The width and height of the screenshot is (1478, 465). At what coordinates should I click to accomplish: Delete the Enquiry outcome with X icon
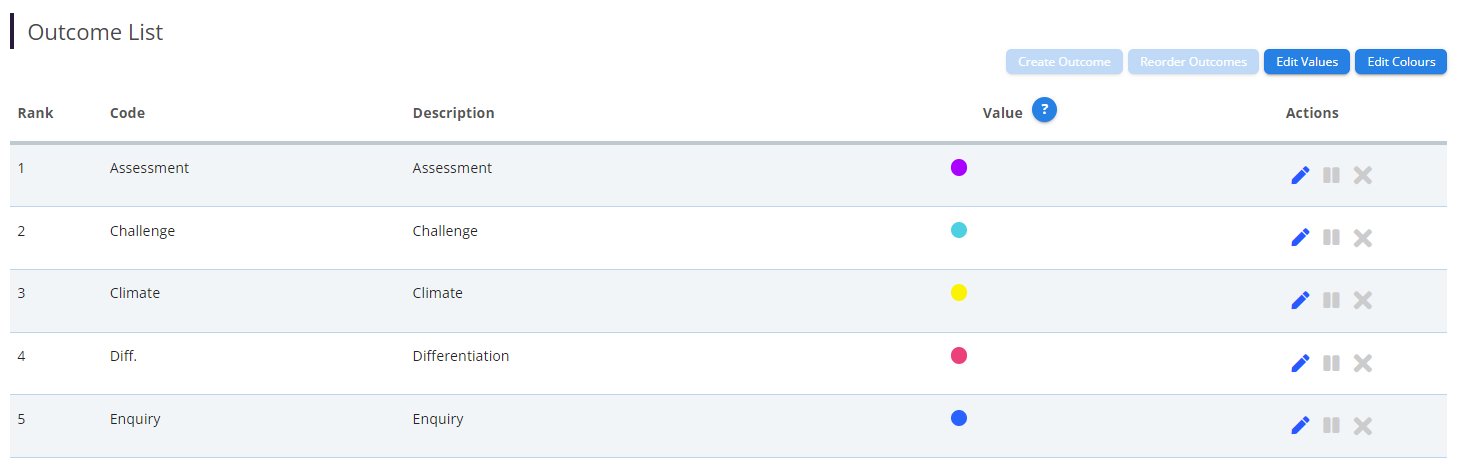click(1362, 426)
